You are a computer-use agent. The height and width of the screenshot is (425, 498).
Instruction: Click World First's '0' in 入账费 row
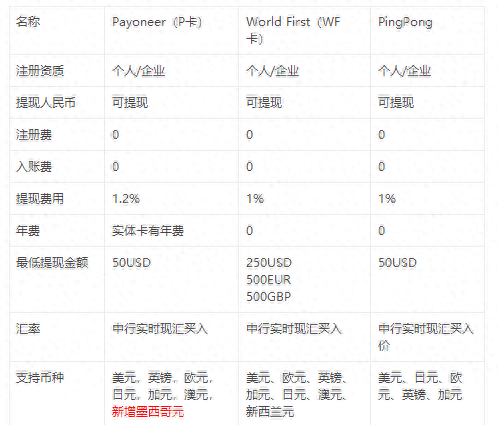(250, 167)
